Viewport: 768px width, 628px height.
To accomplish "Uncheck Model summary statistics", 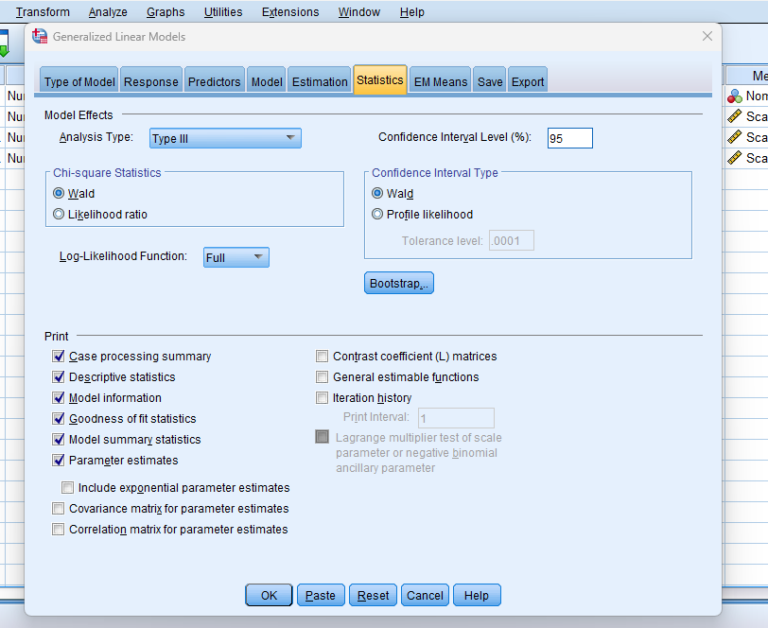I will [58, 439].
